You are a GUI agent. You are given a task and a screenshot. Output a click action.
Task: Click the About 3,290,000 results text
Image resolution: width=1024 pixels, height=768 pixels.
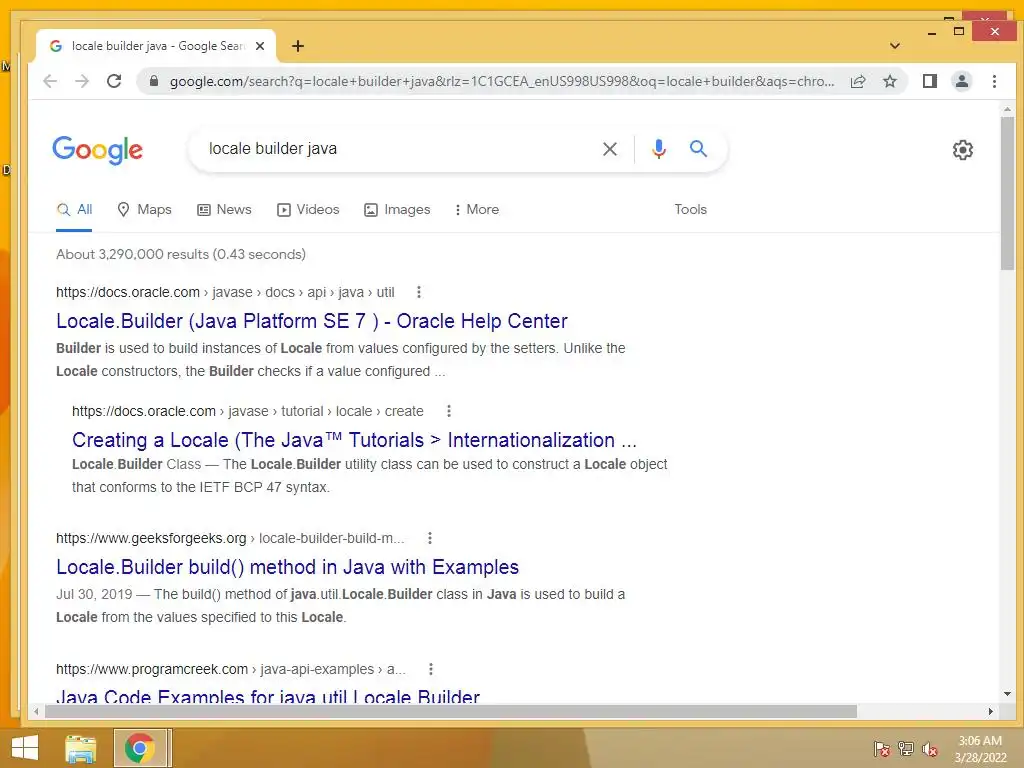181,254
